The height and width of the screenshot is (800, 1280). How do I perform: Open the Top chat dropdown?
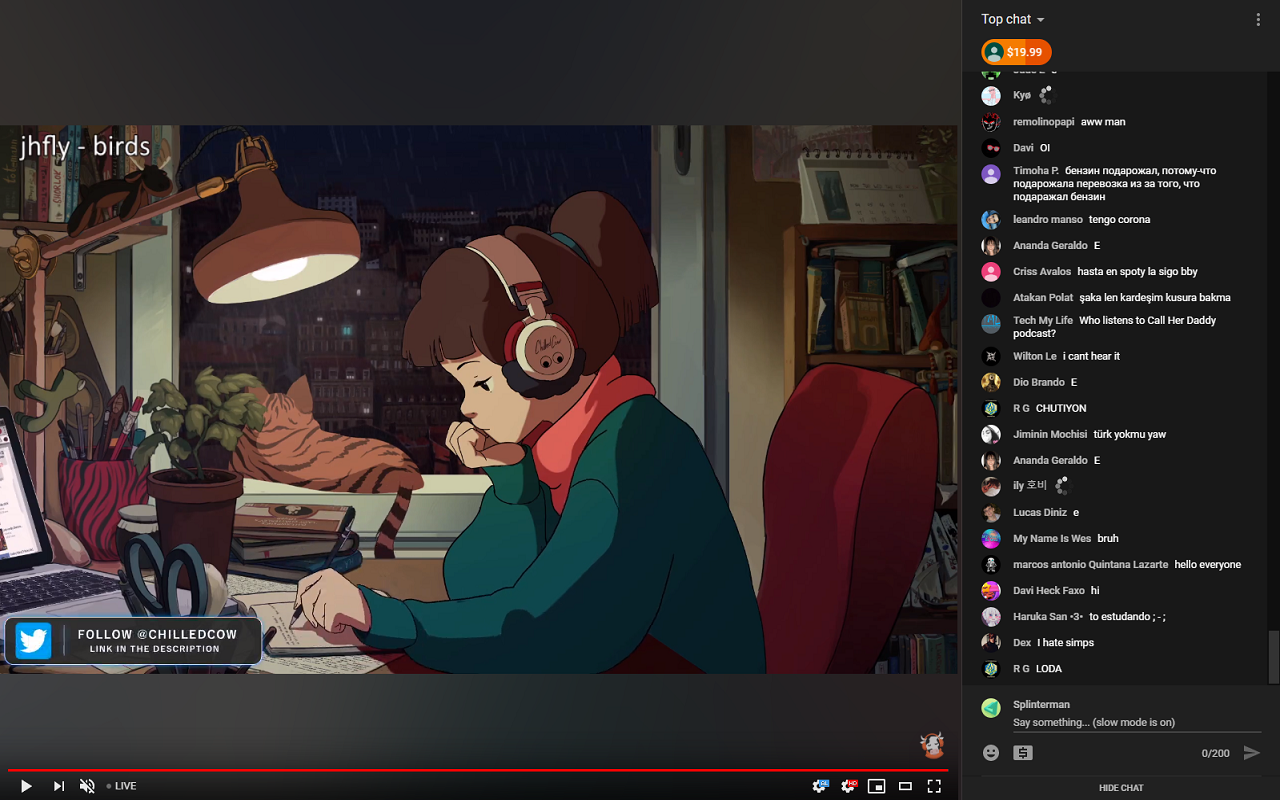pos(1012,19)
